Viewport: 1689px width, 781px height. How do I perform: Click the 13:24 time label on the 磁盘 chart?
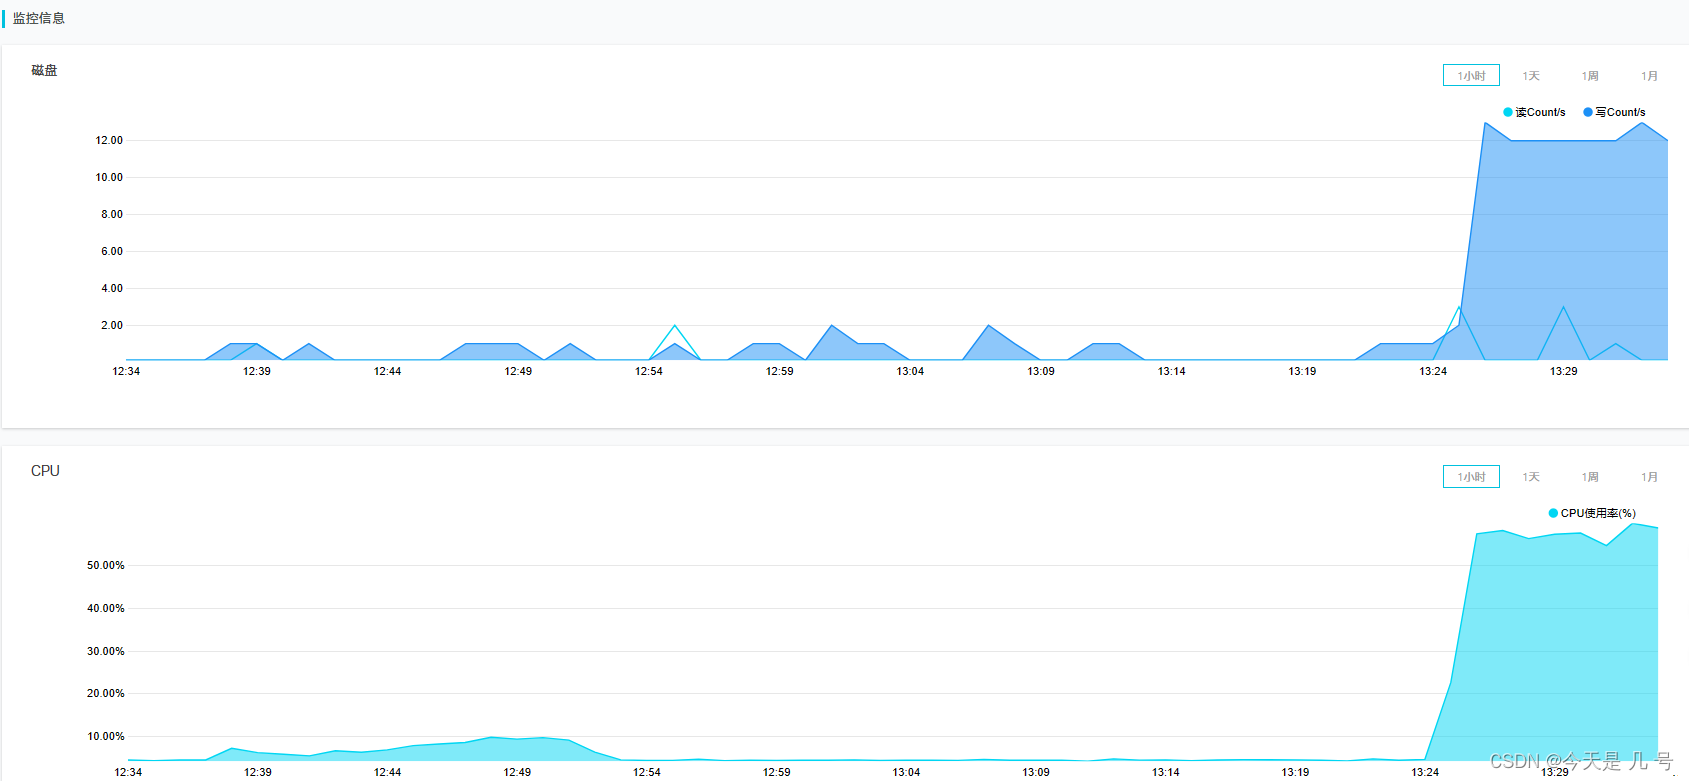[x=1433, y=371]
